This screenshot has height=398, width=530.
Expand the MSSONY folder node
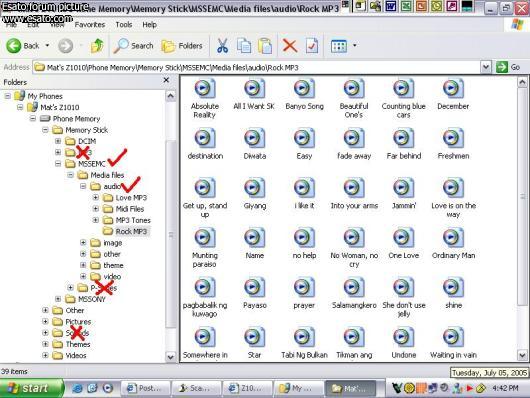58,299
